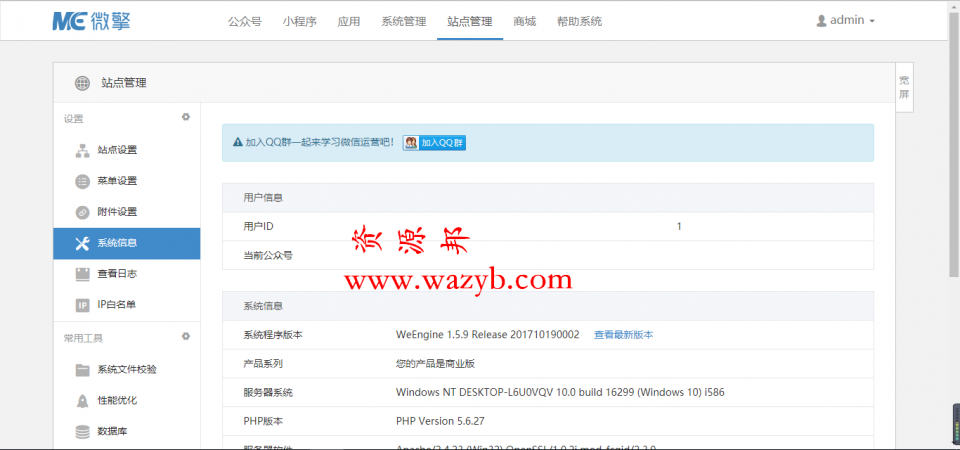Click the admin user avatar icon
This screenshot has height=450, width=960.
click(x=822, y=21)
